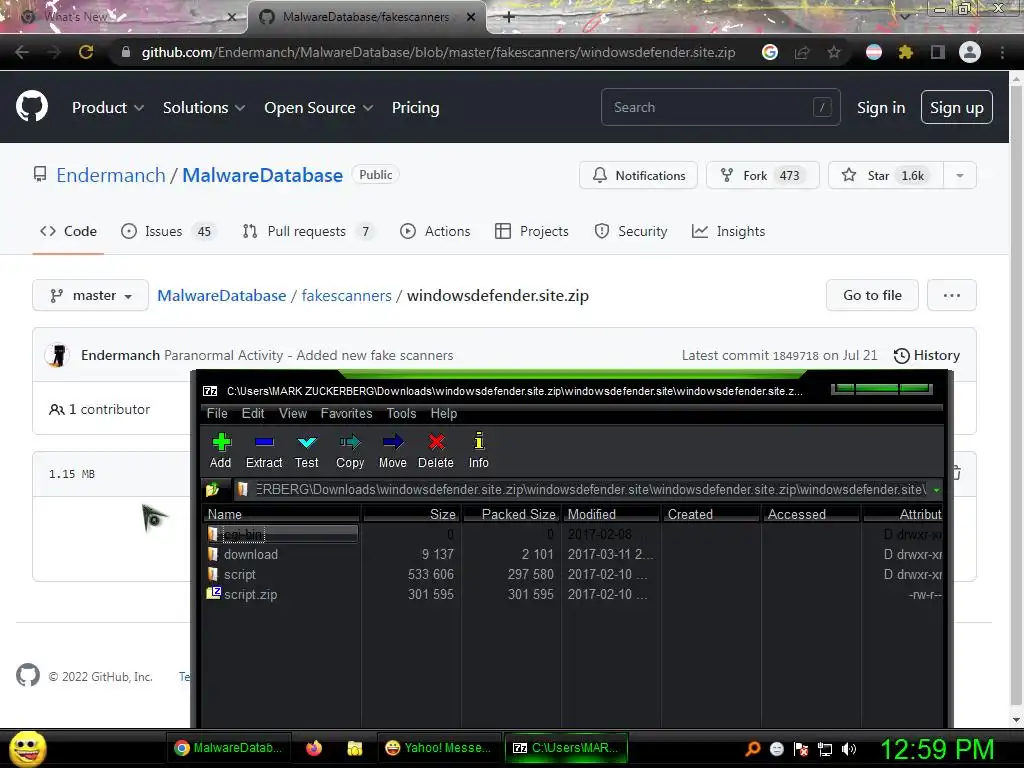This screenshot has height=768, width=1024.
Task: Click the Notifications button
Action: tap(638, 176)
